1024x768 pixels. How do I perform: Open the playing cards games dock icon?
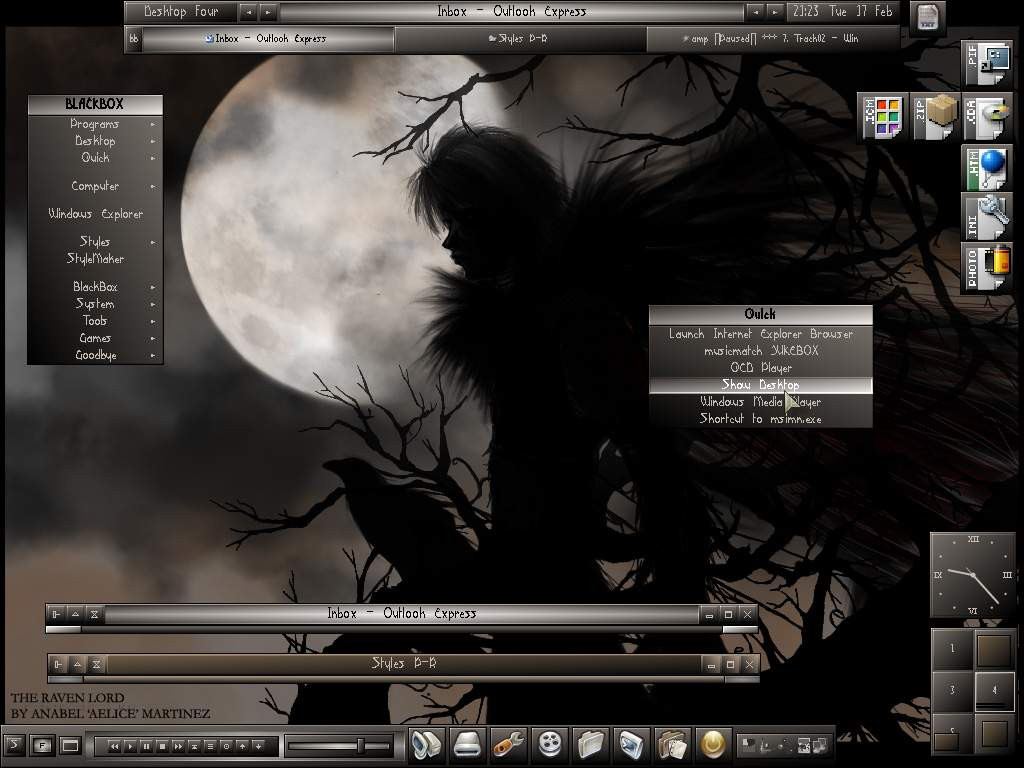pos(673,744)
